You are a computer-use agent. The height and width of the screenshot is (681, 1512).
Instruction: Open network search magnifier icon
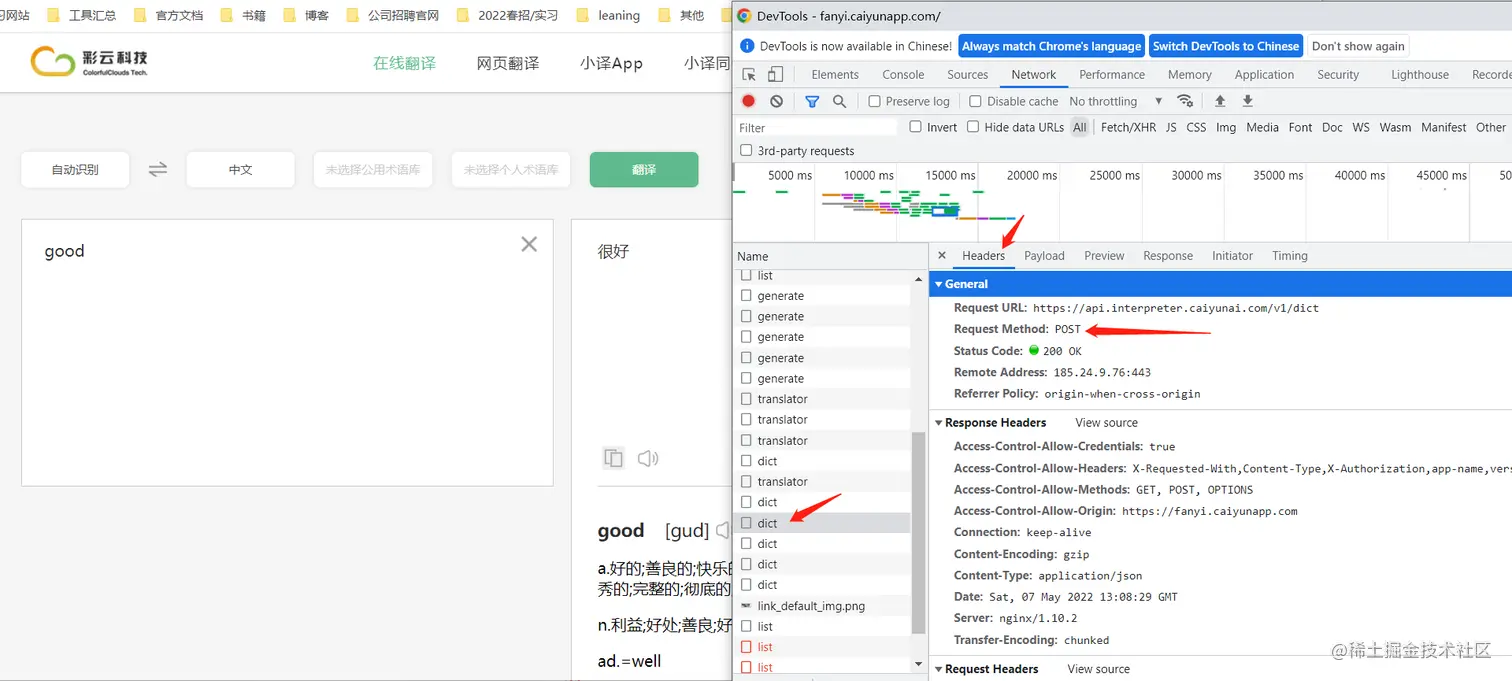click(840, 101)
